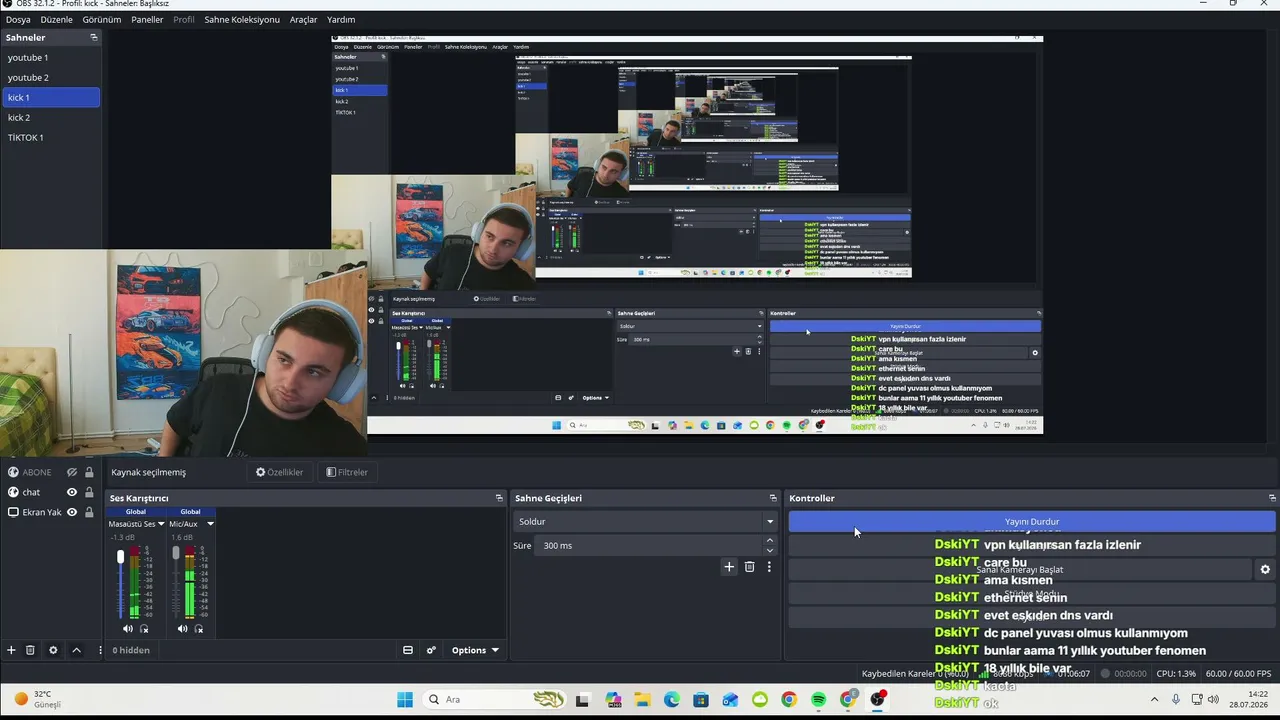The height and width of the screenshot is (720, 1280).
Task: Open File Explorer from the taskbar
Action: (642, 700)
